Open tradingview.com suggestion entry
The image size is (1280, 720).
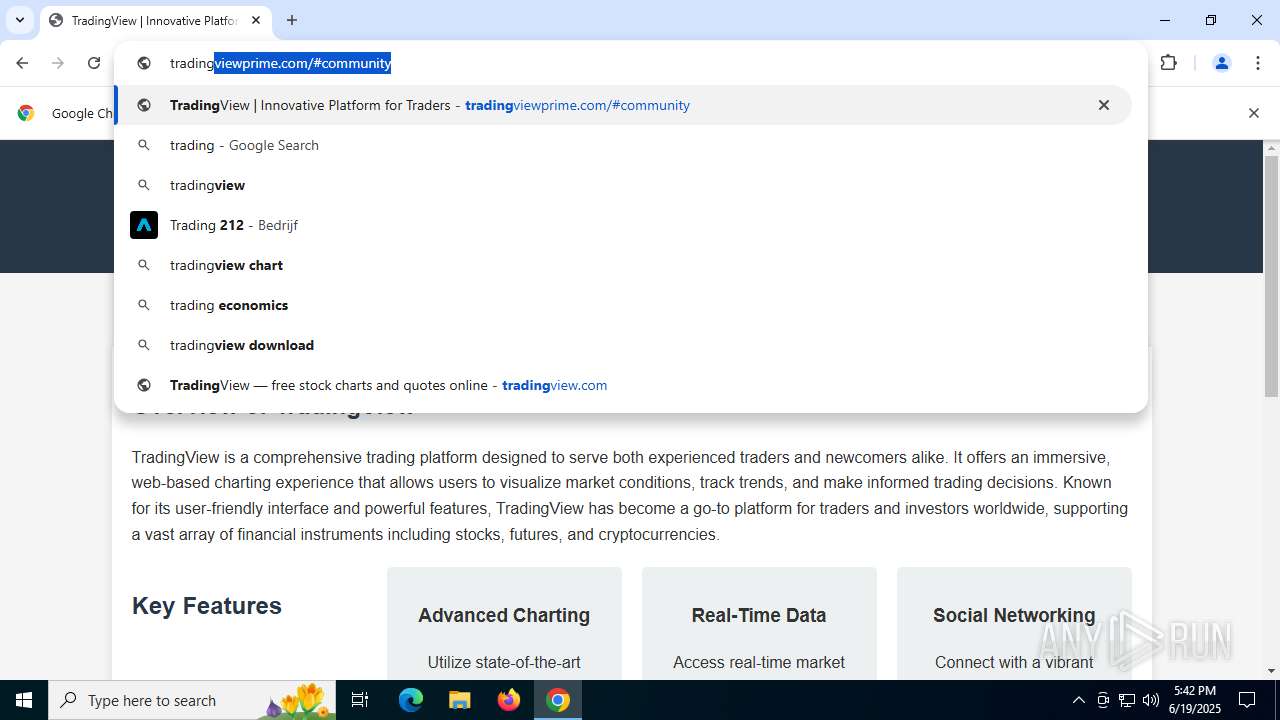click(x=623, y=385)
